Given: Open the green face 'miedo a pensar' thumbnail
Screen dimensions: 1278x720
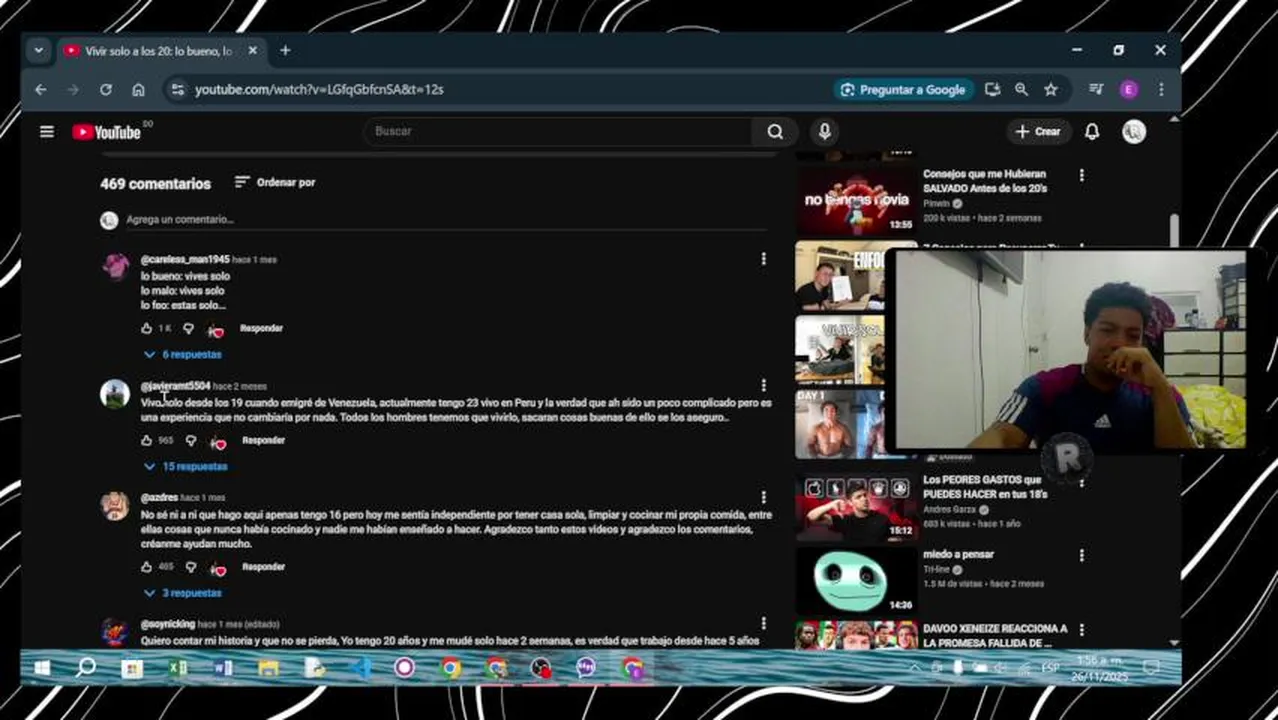Looking at the screenshot, I should click(x=855, y=580).
